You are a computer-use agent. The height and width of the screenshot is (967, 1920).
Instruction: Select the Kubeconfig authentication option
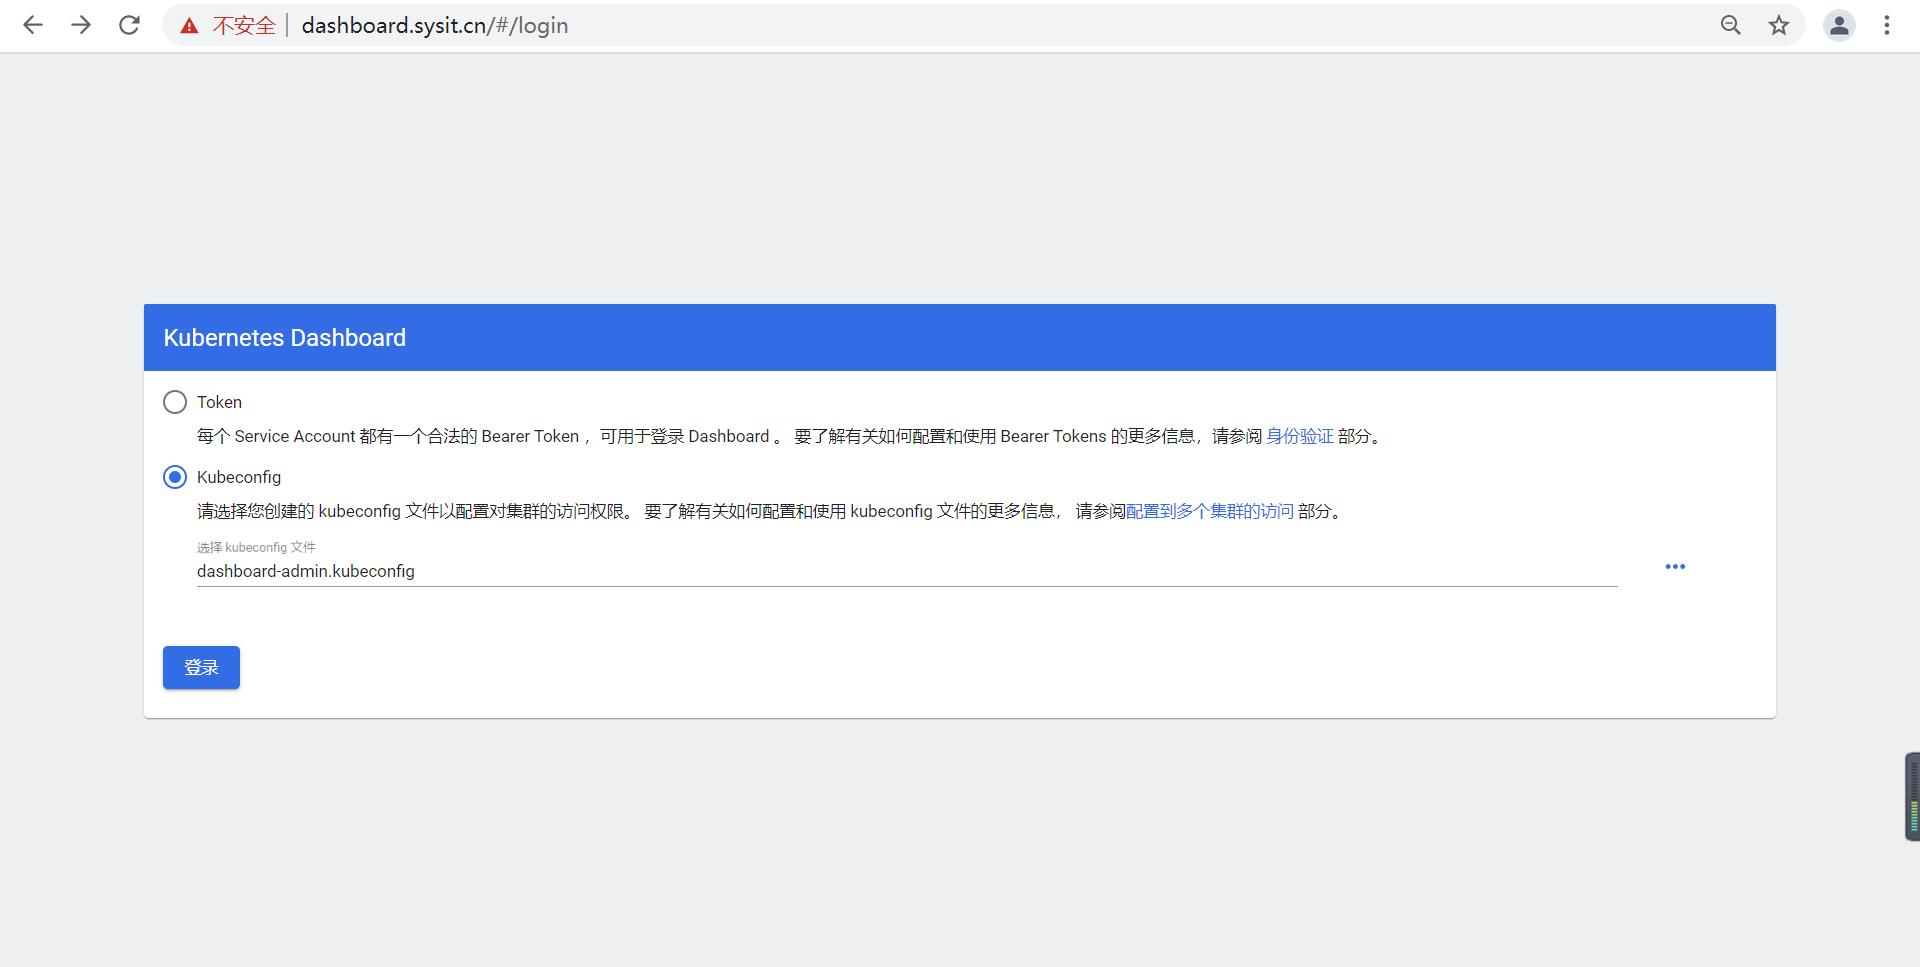pyautogui.click(x=175, y=477)
